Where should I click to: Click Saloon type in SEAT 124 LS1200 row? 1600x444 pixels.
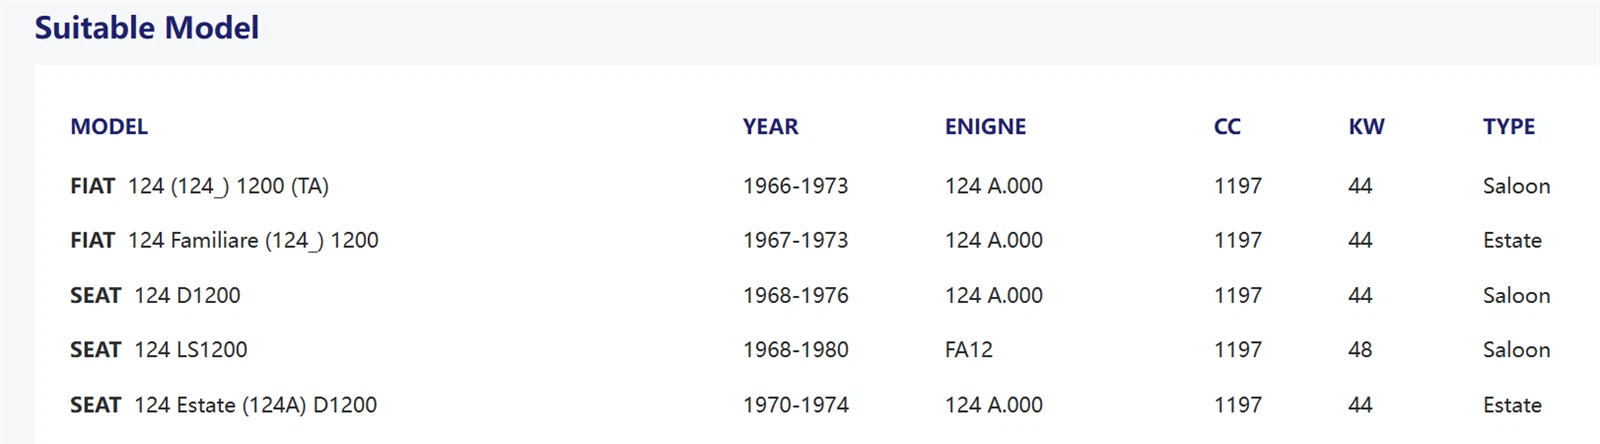click(x=1516, y=350)
